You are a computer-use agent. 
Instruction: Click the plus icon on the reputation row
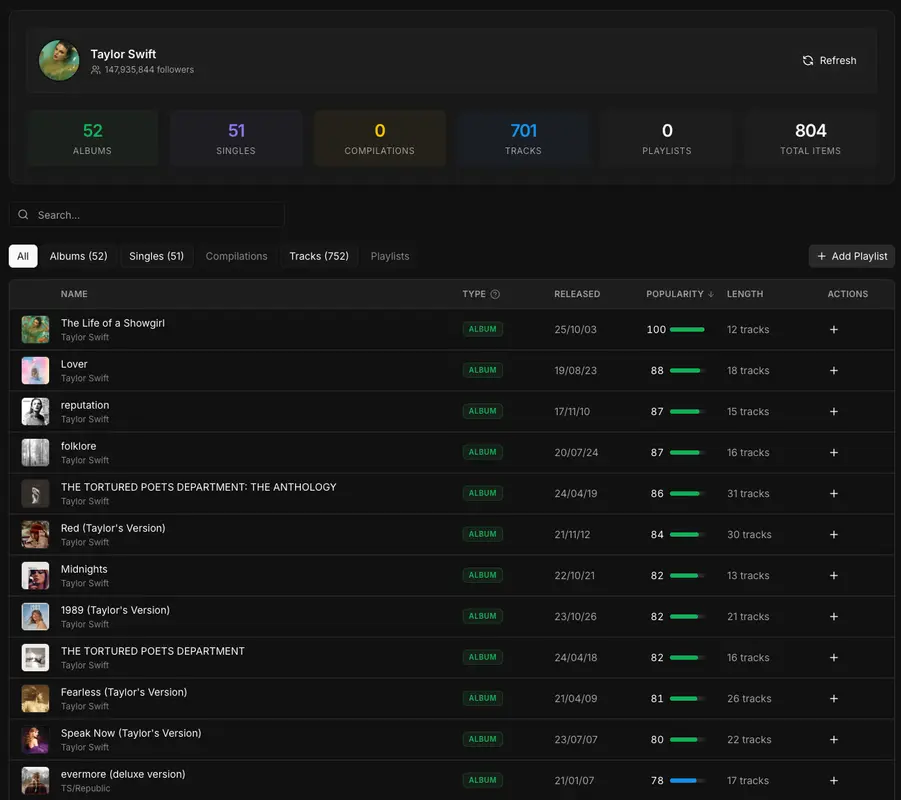coord(834,411)
